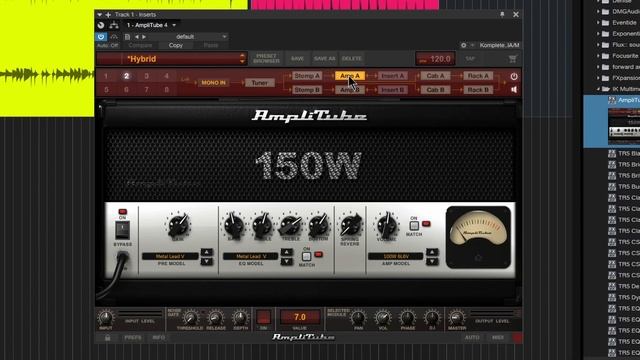Select previous PRE MODEL with up arrow
Image resolution: width=640 pixels, height=360 pixels.
click(207, 252)
